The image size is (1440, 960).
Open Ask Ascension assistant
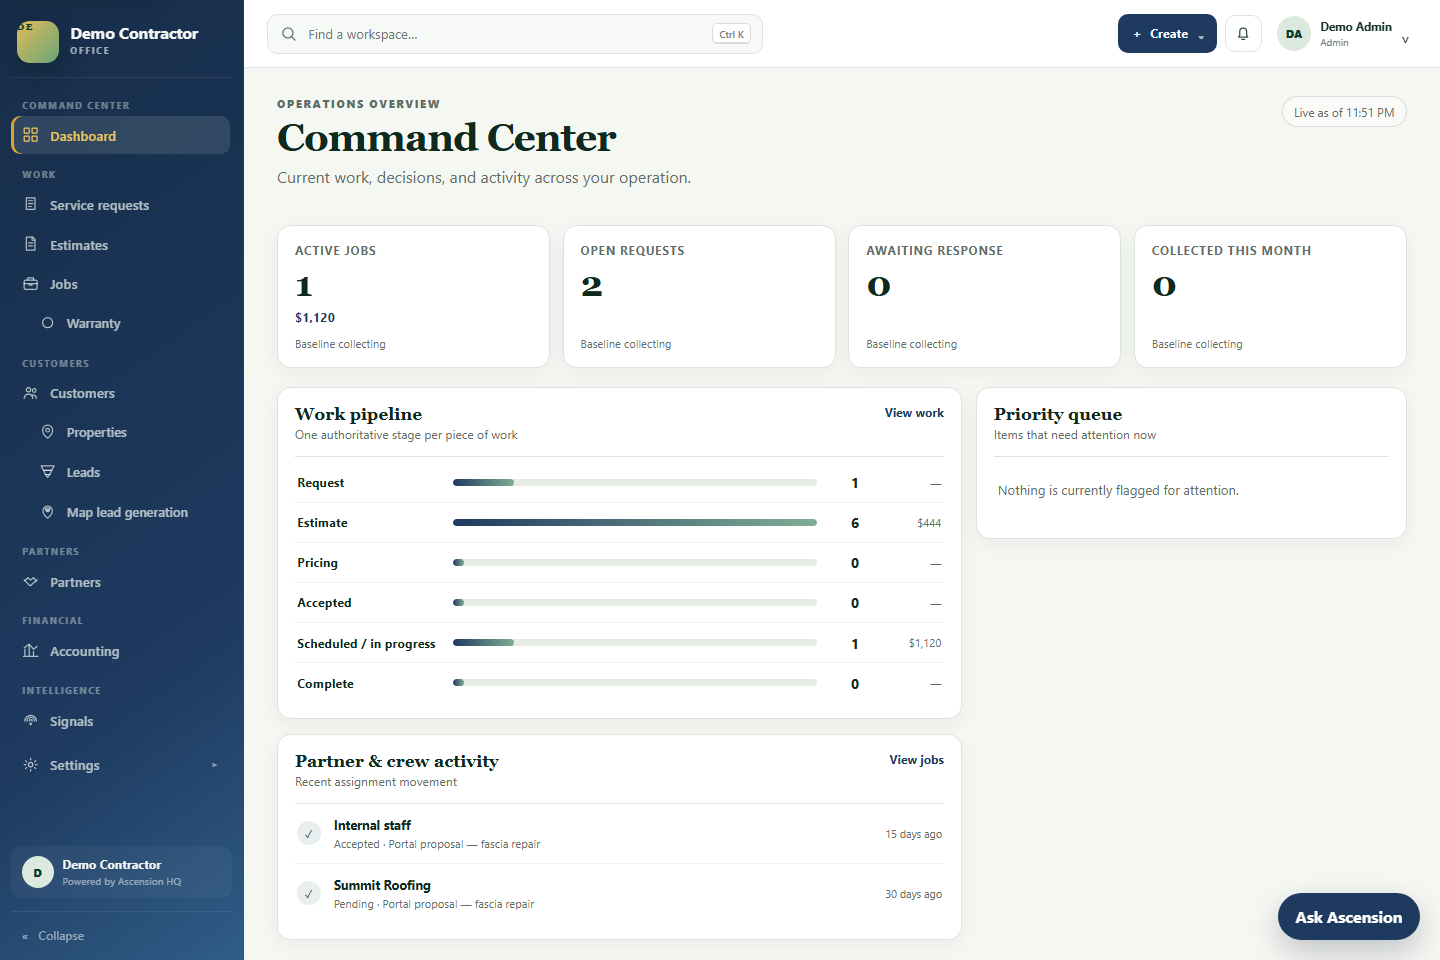point(1348,917)
